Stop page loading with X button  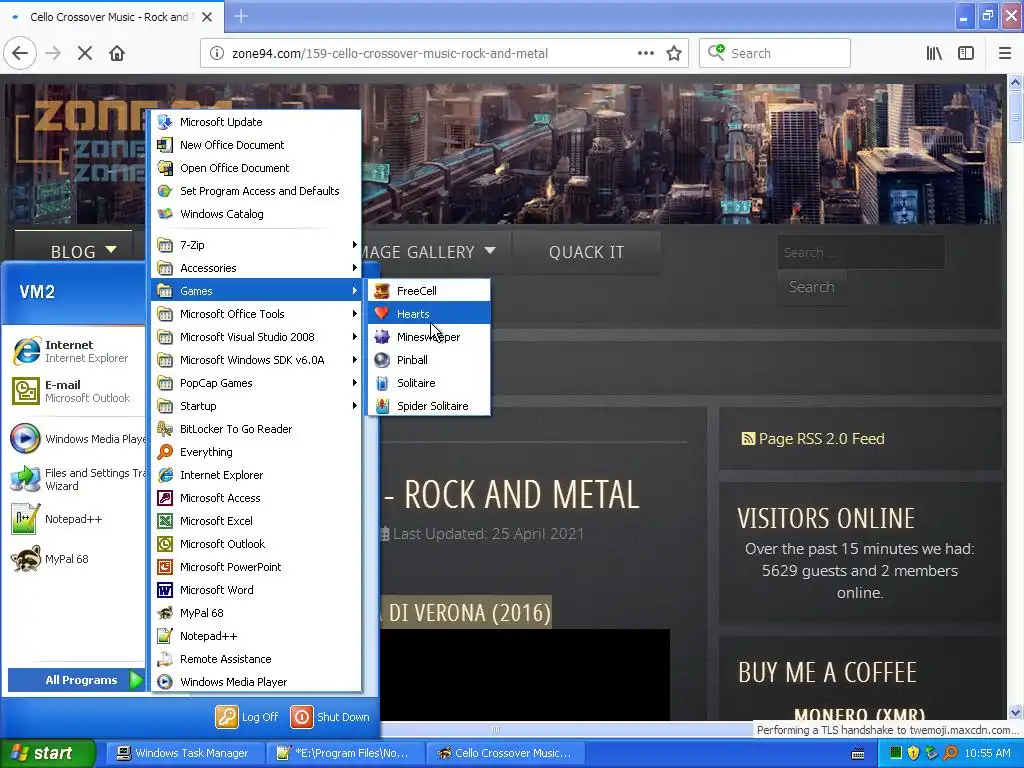pyautogui.click(x=85, y=54)
